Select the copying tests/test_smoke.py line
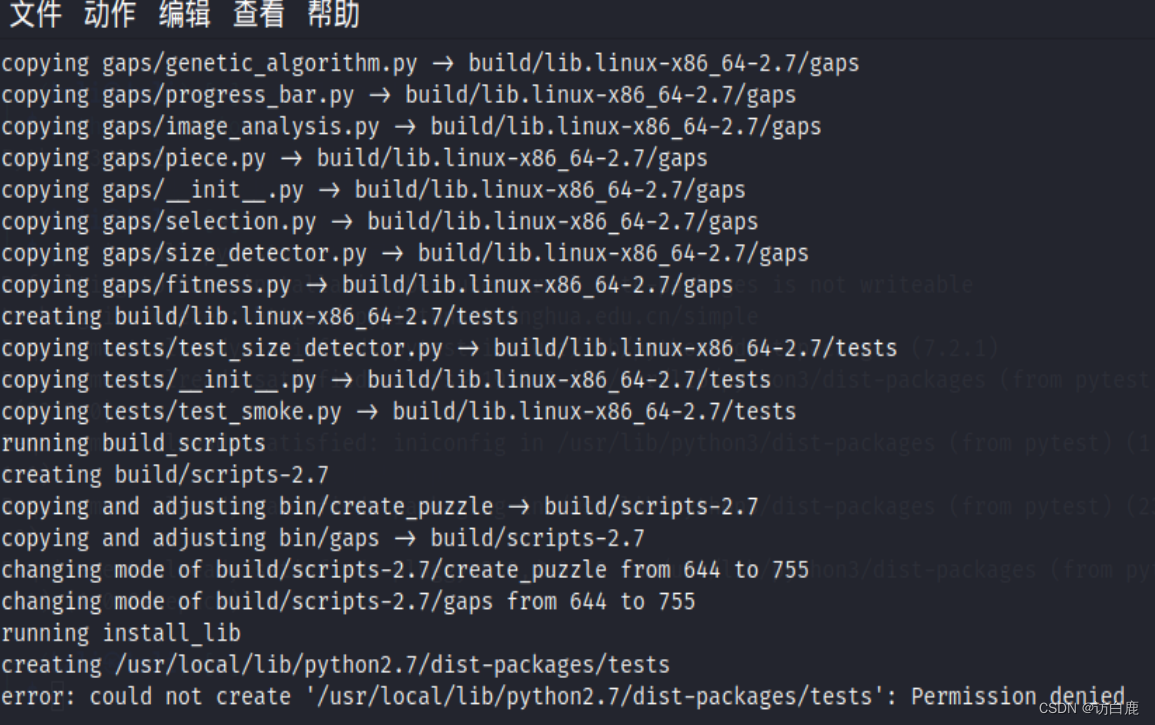The width and height of the screenshot is (1155, 725). [x=400, y=411]
